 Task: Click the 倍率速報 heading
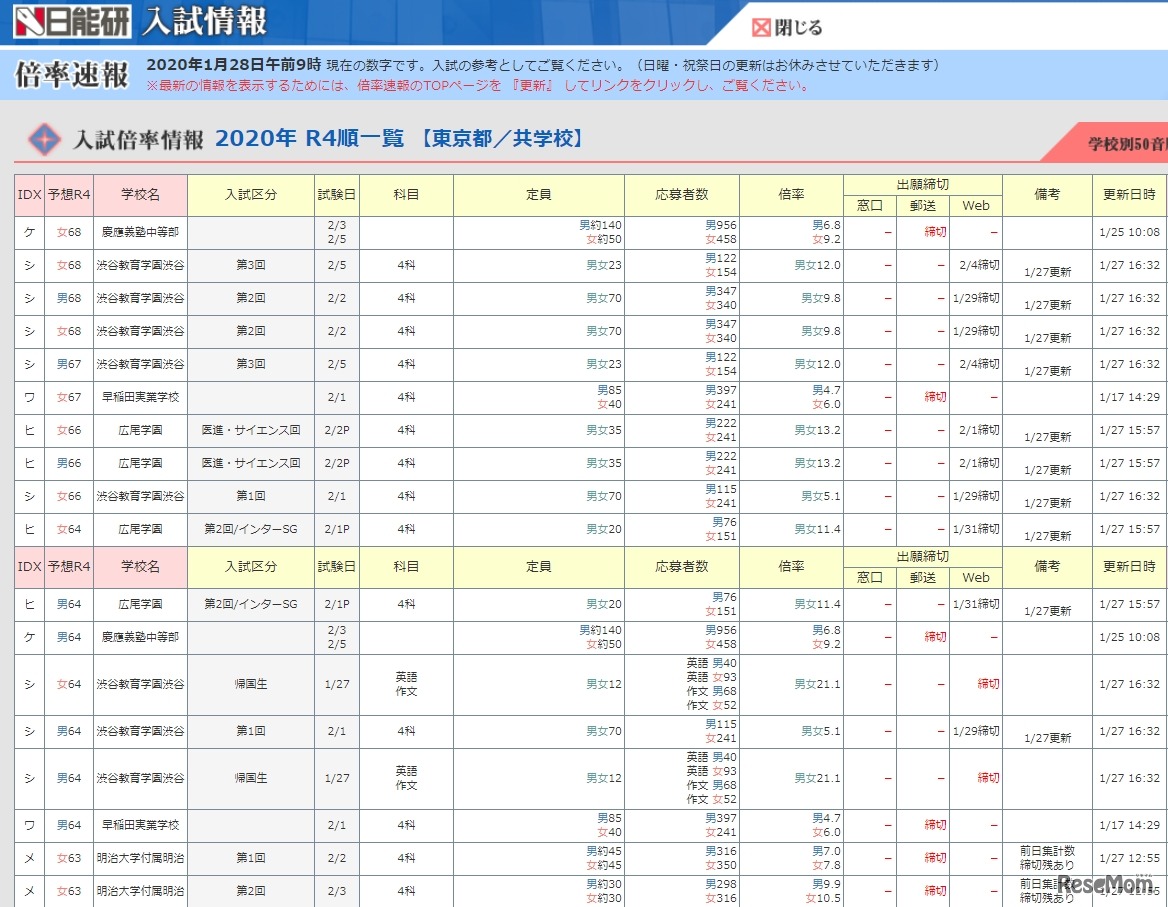pos(72,75)
